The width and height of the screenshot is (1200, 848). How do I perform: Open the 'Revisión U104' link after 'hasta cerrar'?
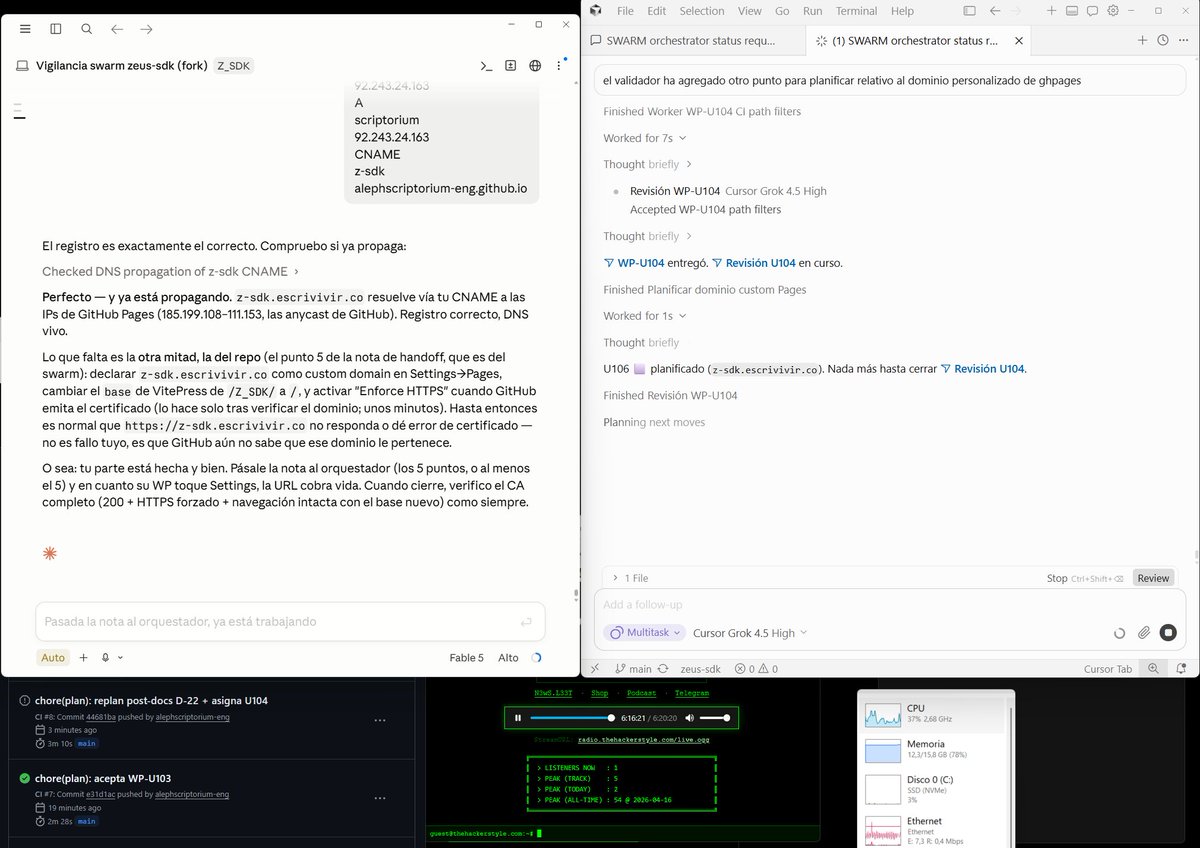[x=989, y=369]
